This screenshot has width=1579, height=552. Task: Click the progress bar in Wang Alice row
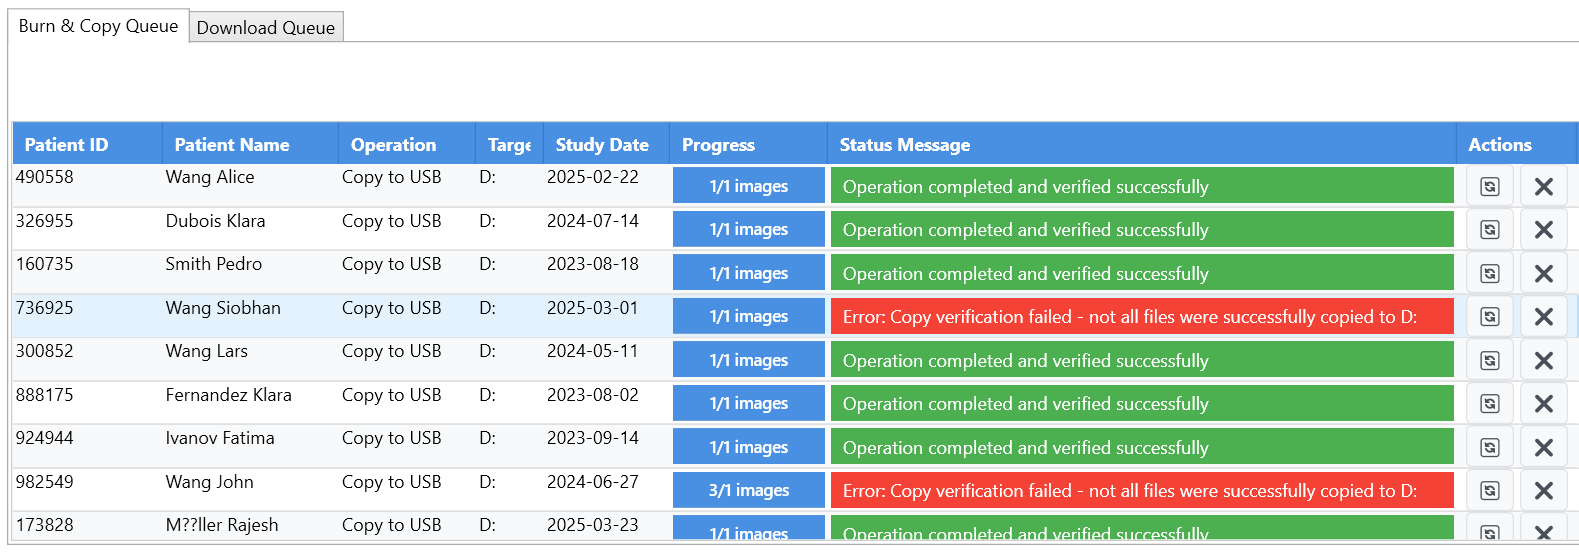coord(748,187)
